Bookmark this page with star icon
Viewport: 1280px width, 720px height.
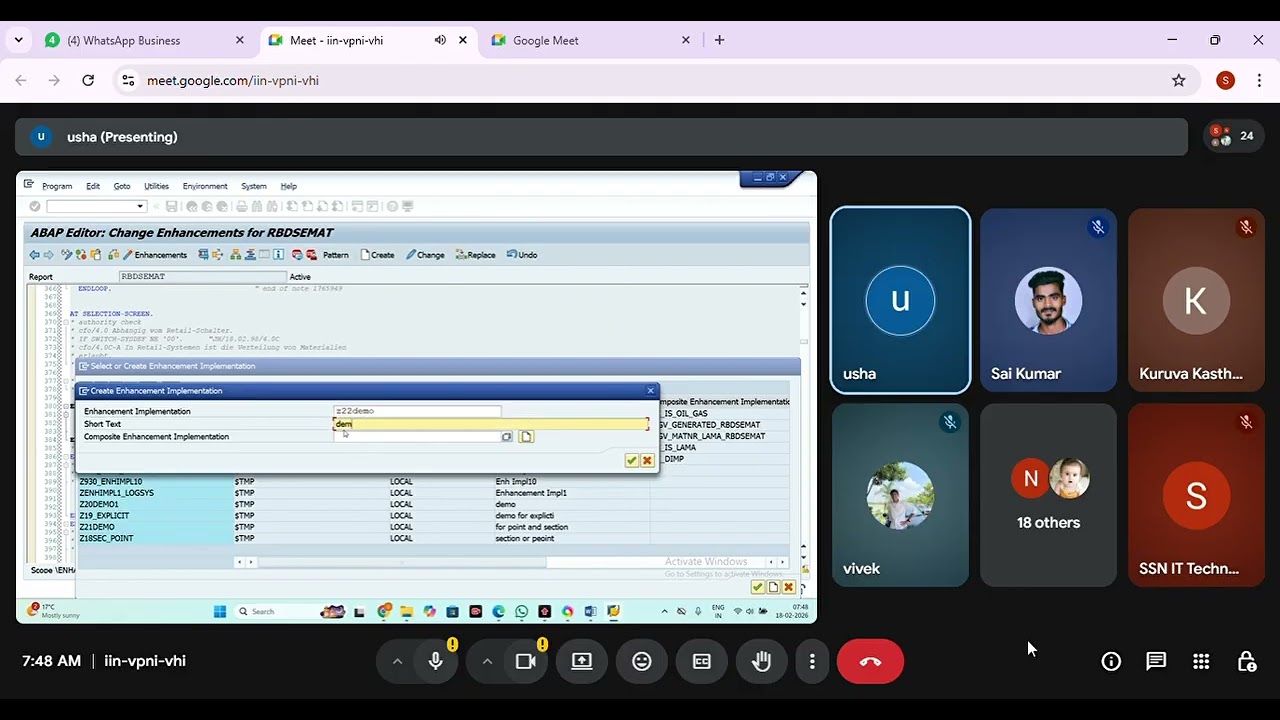point(1178,80)
